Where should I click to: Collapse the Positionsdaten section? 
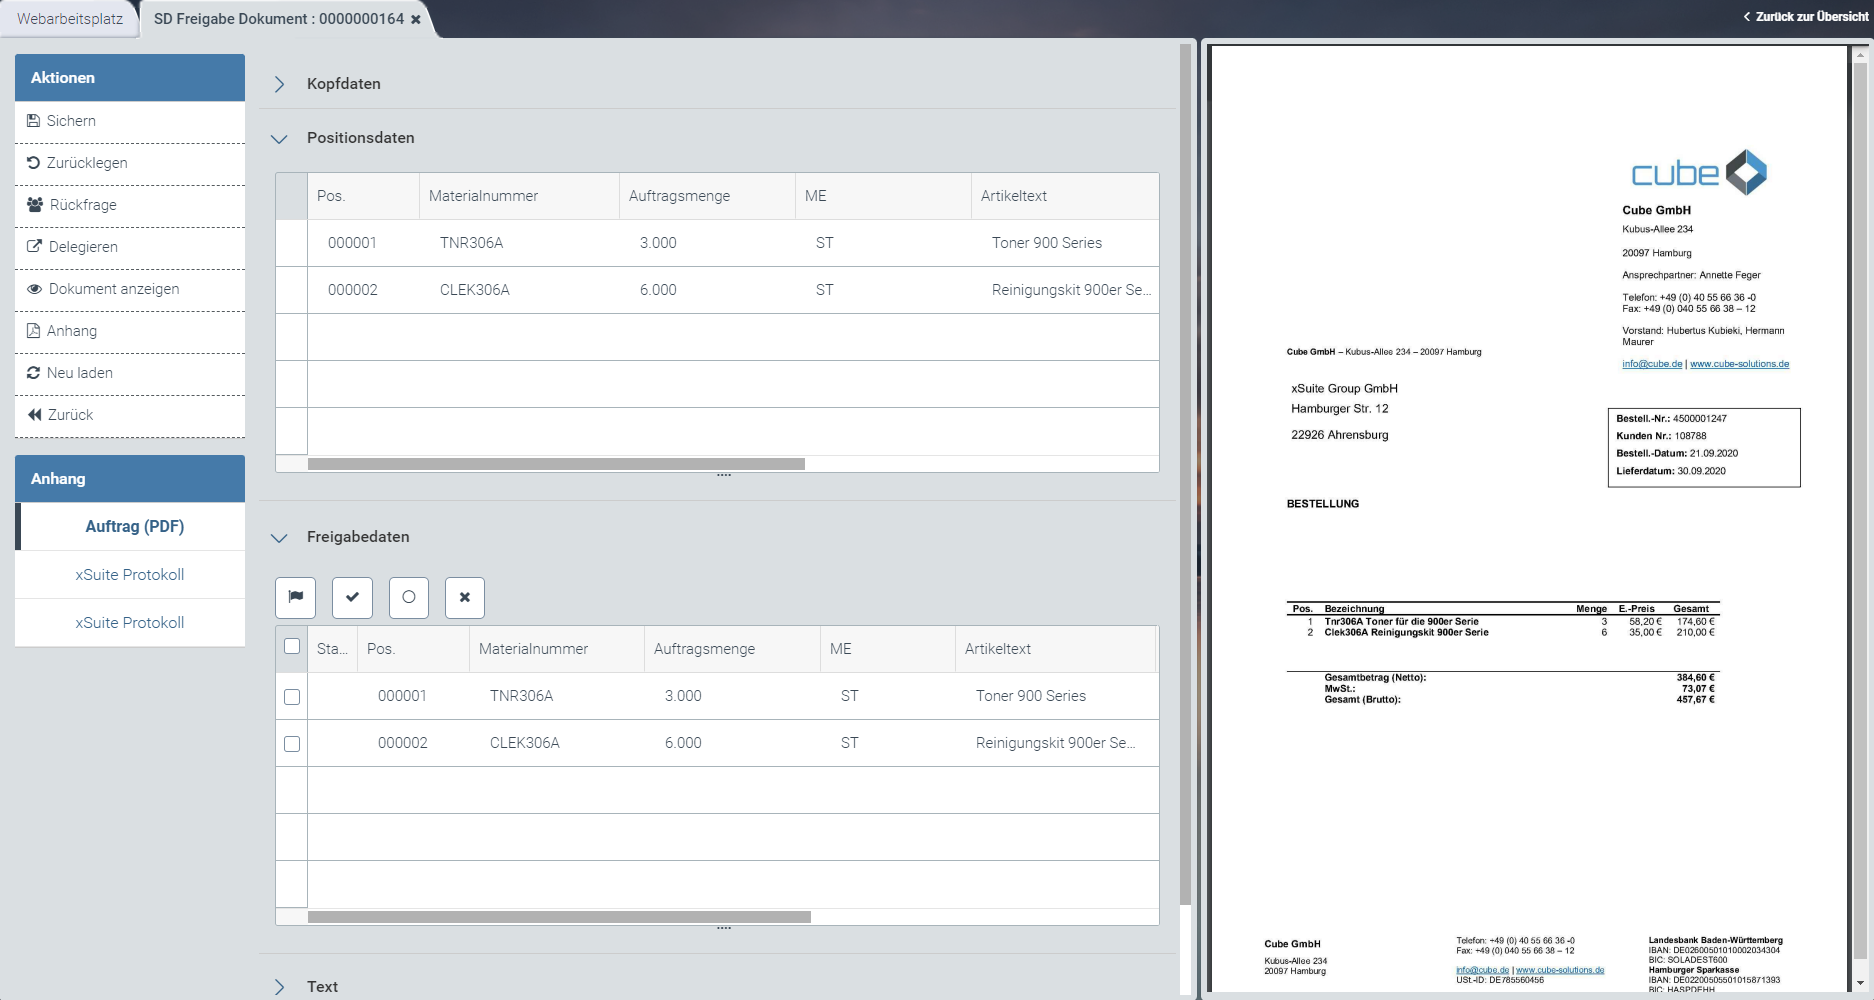point(280,139)
